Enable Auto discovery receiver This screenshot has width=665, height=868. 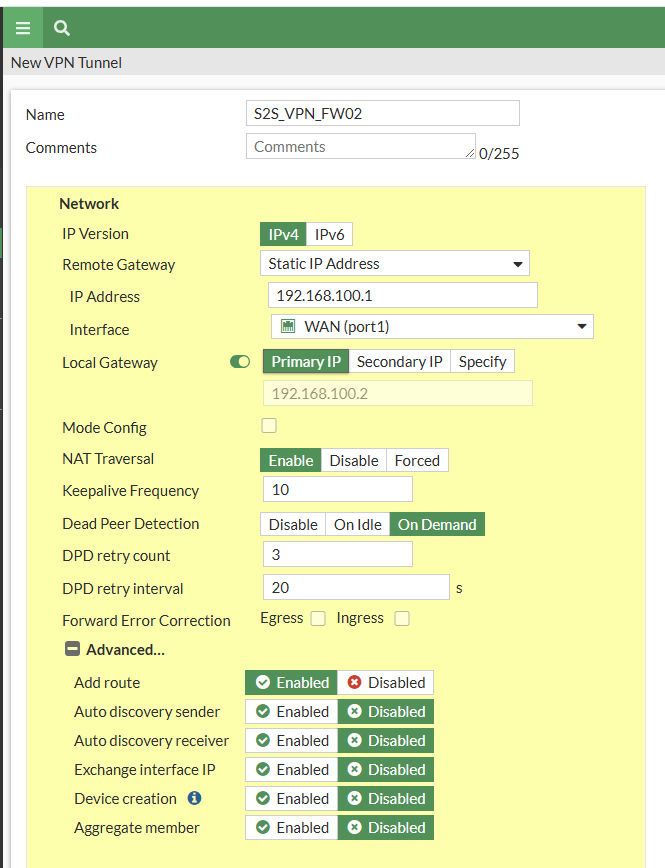point(291,741)
